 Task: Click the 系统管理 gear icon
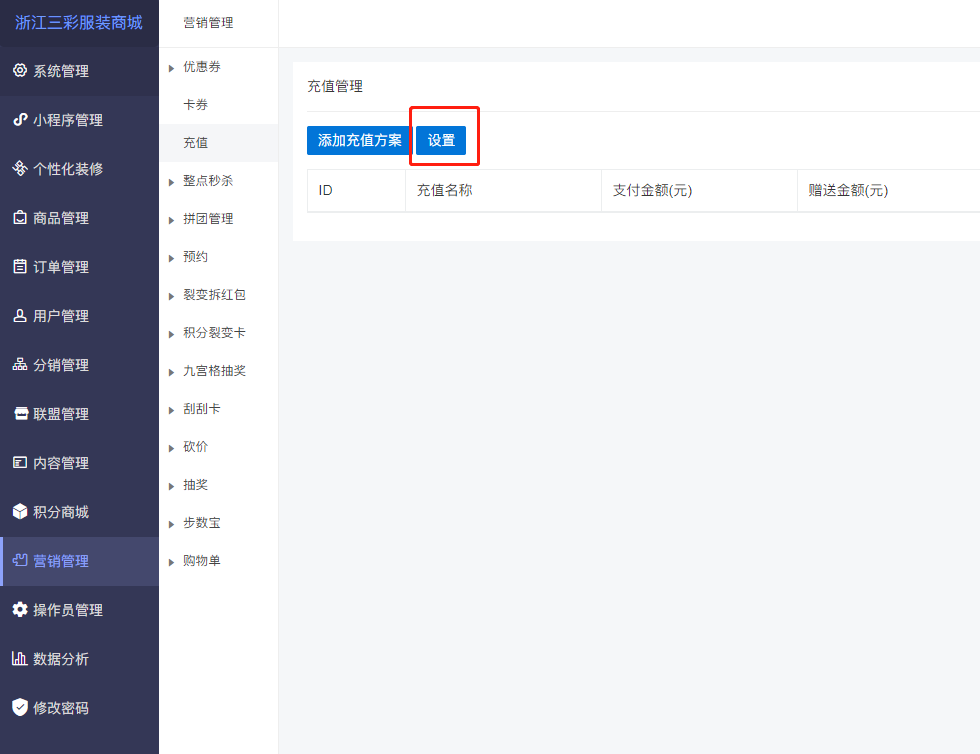click(x=20, y=70)
